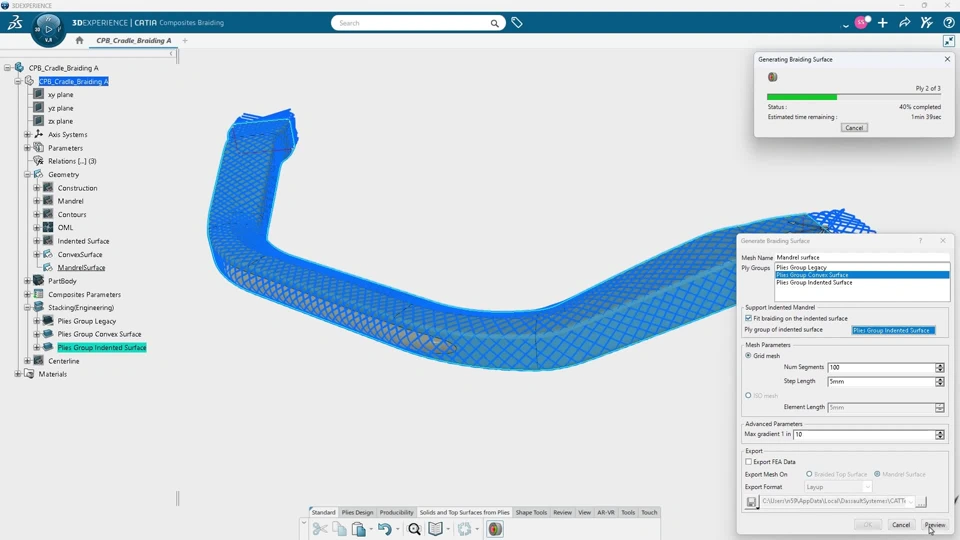Image resolution: width=960 pixels, height=540 pixels.
Task: Click the top Search box
Action: 418,23
